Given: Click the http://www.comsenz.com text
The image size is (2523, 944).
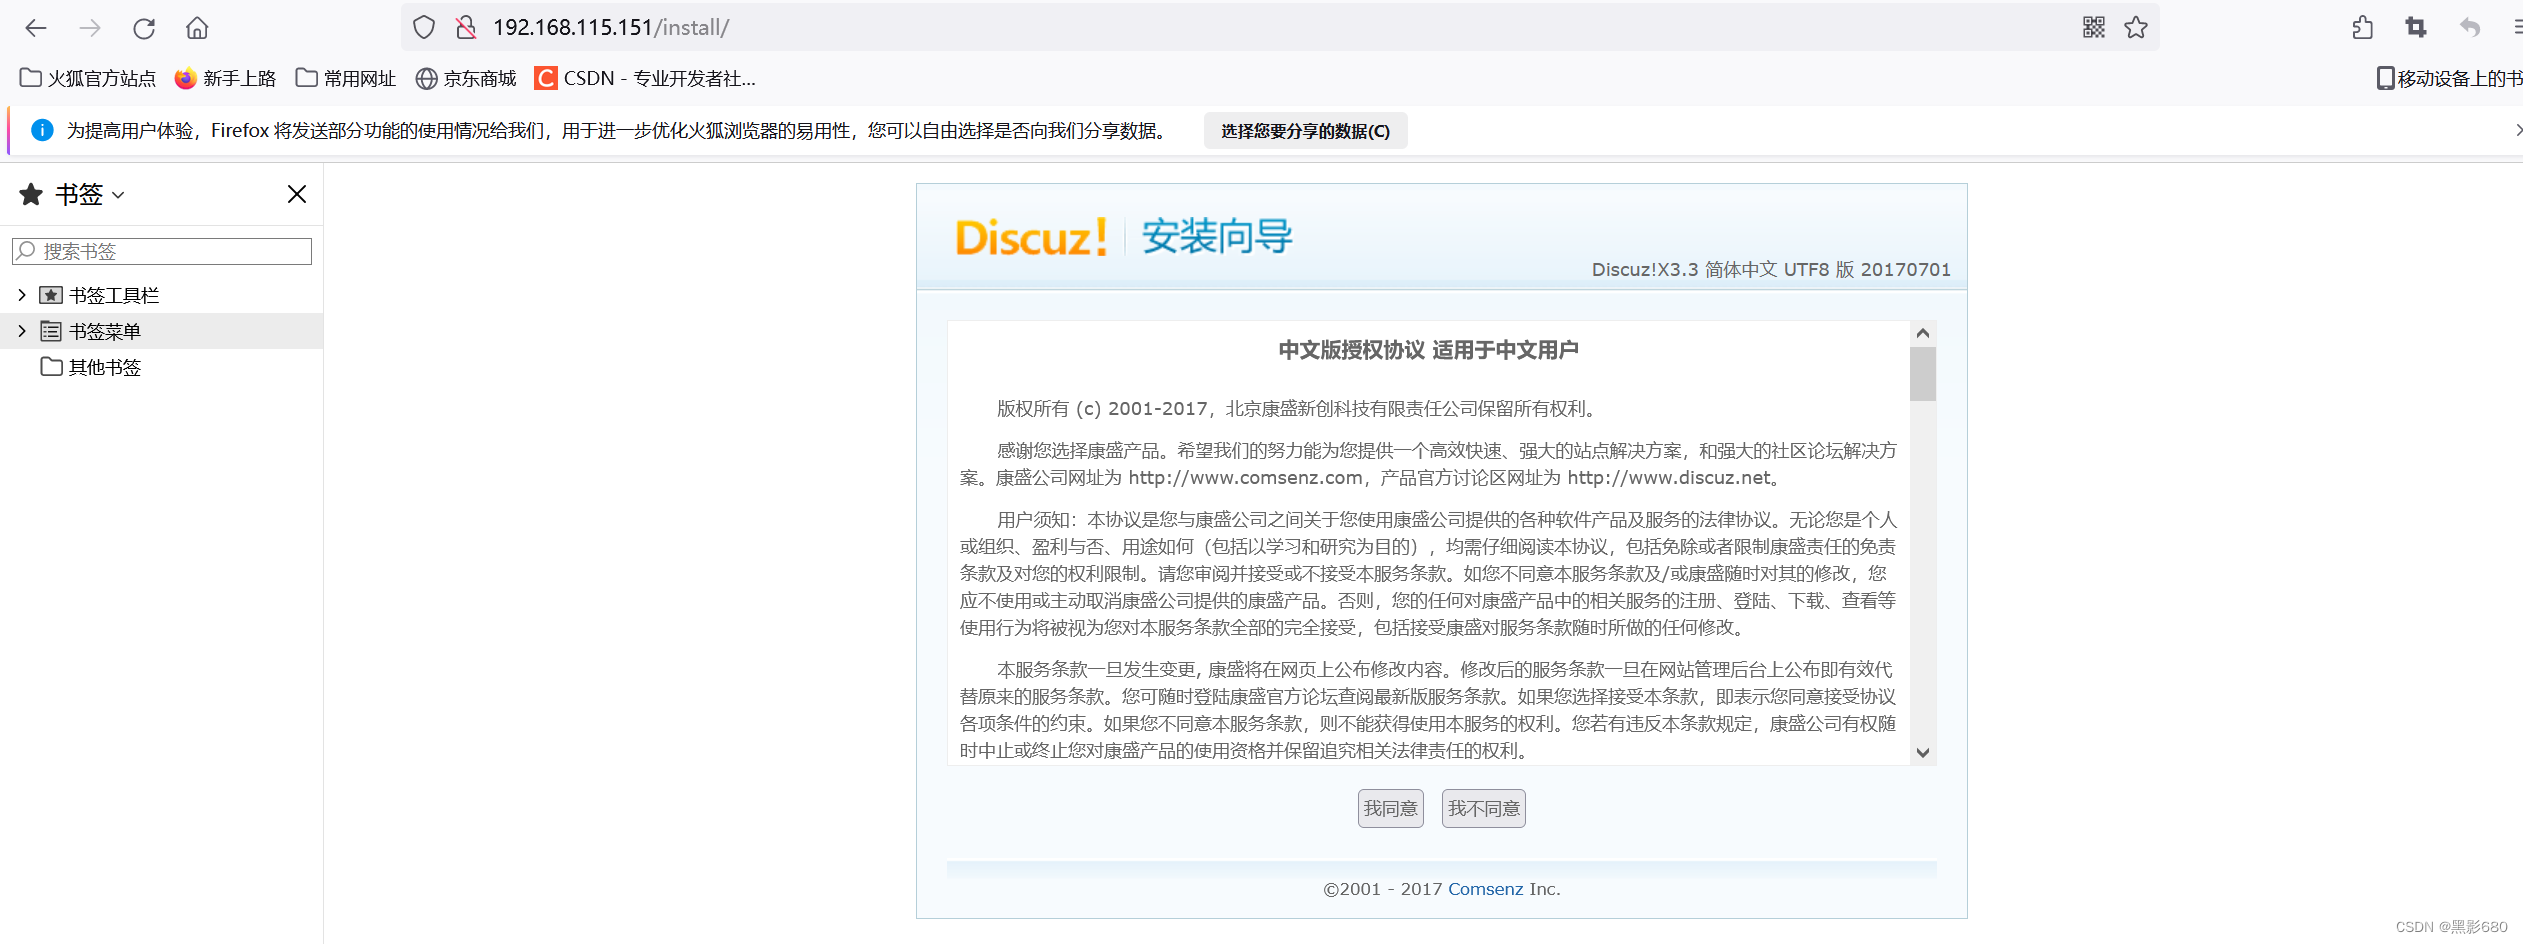Looking at the screenshot, I should coord(1246,478).
